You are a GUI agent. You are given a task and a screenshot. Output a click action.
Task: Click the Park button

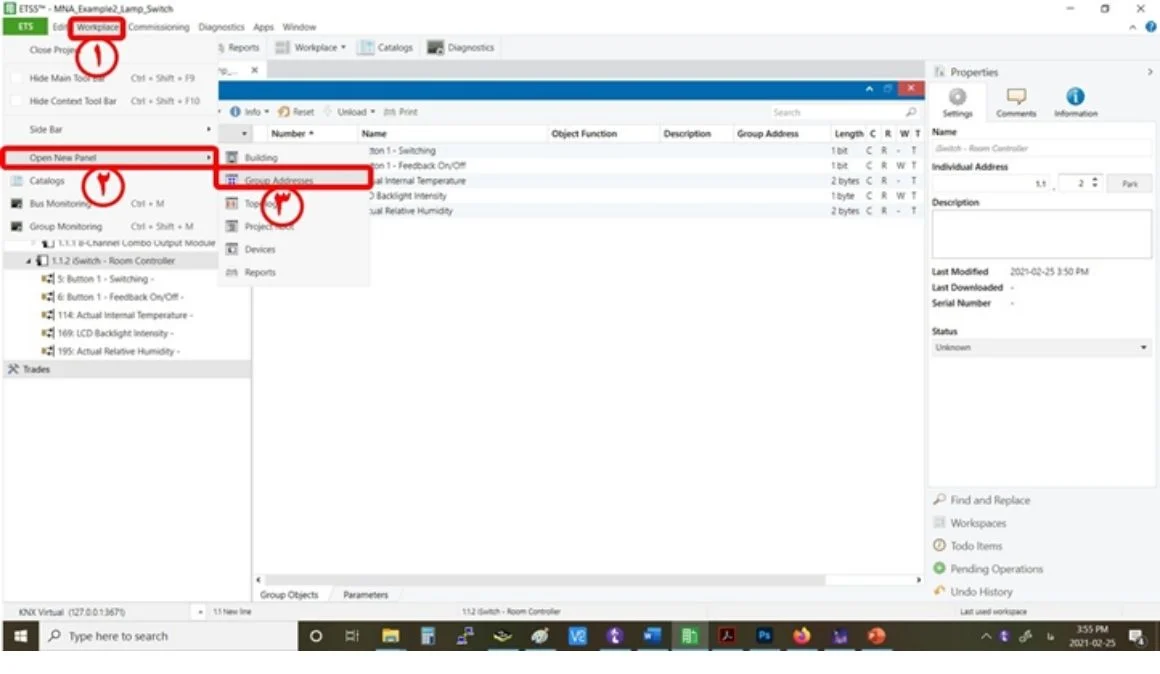click(x=1129, y=183)
